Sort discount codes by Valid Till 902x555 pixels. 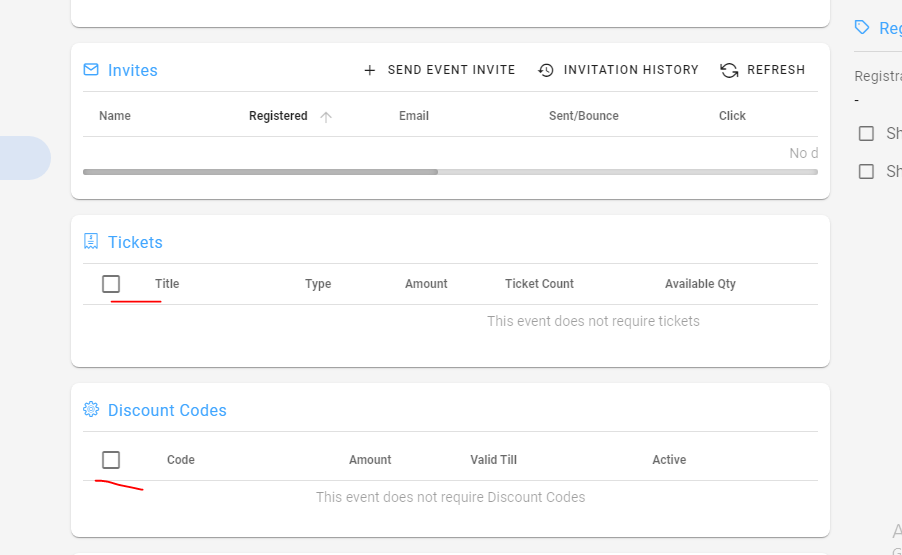pyautogui.click(x=493, y=460)
